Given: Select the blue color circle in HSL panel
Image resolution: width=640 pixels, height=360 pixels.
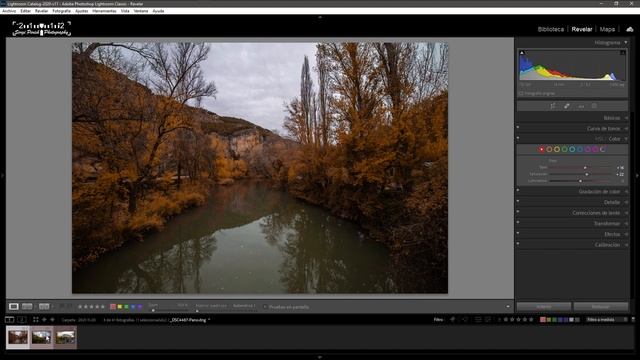Looking at the screenshot, I should [580, 149].
